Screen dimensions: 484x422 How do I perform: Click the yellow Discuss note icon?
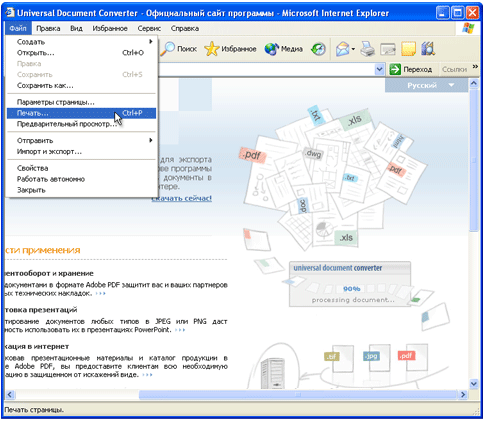pos(408,49)
